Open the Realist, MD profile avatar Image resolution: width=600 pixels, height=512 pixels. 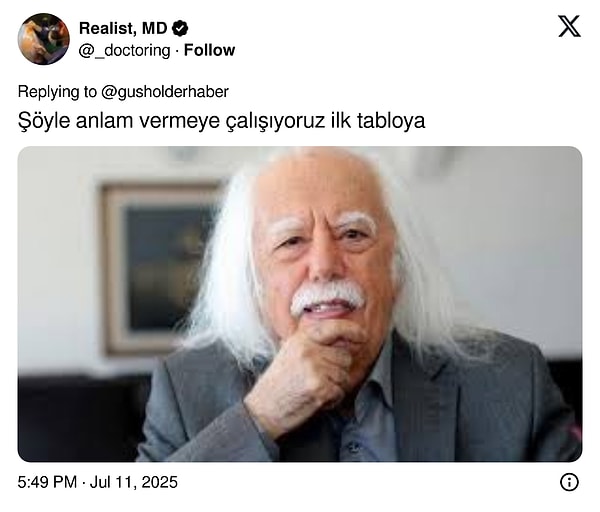[x=44, y=39]
